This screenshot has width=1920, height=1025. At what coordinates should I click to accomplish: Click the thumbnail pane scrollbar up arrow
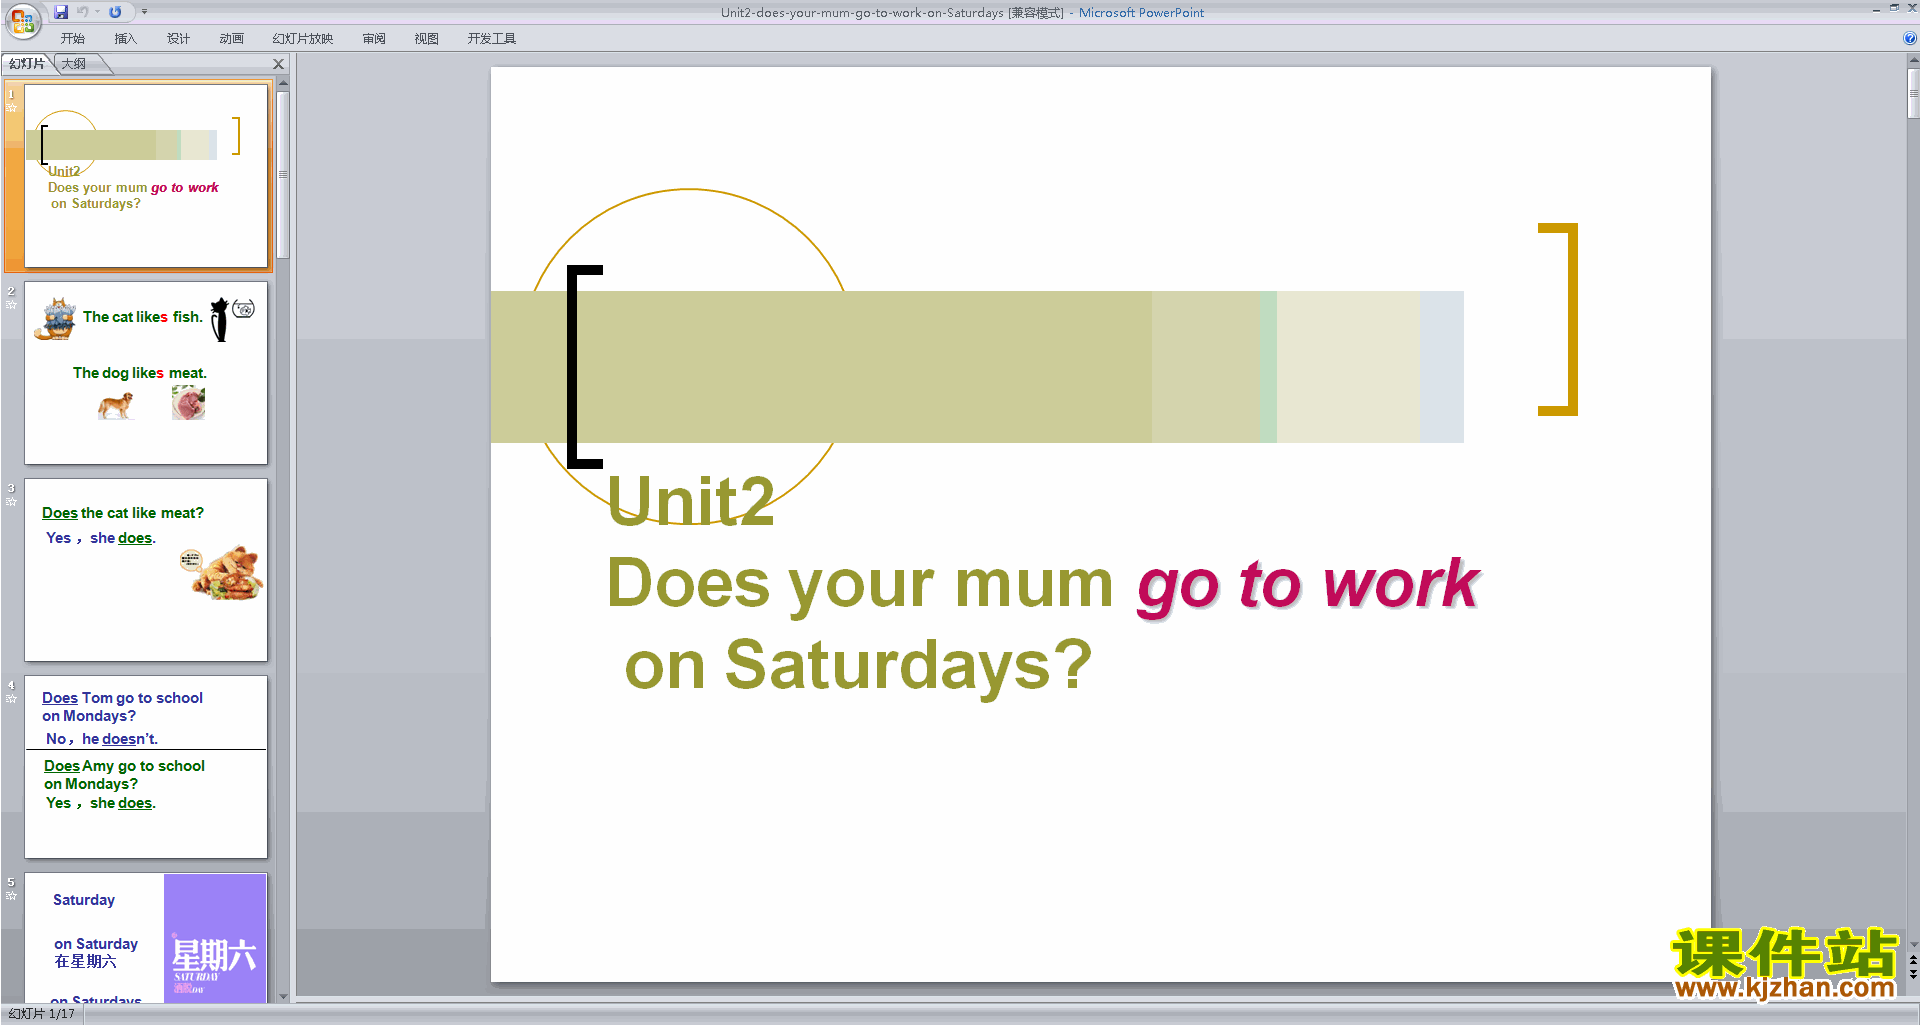pos(283,83)
